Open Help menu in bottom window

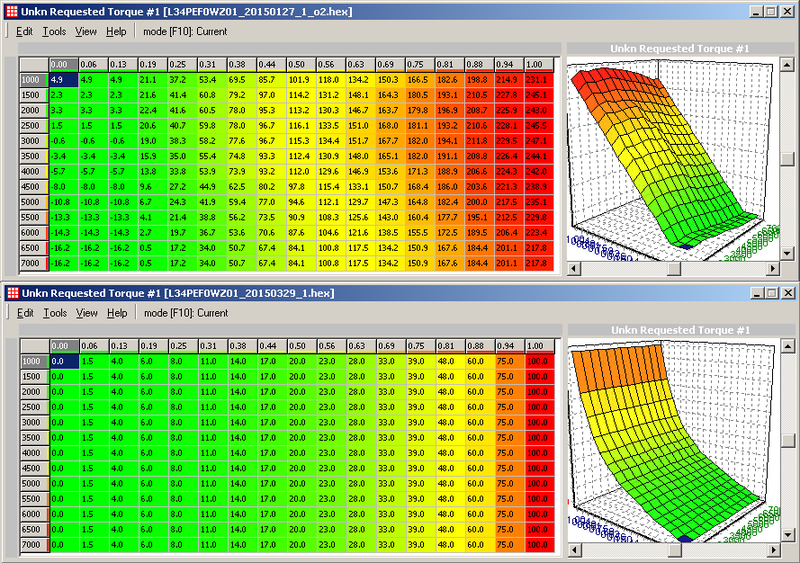pyautogui.click(x=117, y=313)
